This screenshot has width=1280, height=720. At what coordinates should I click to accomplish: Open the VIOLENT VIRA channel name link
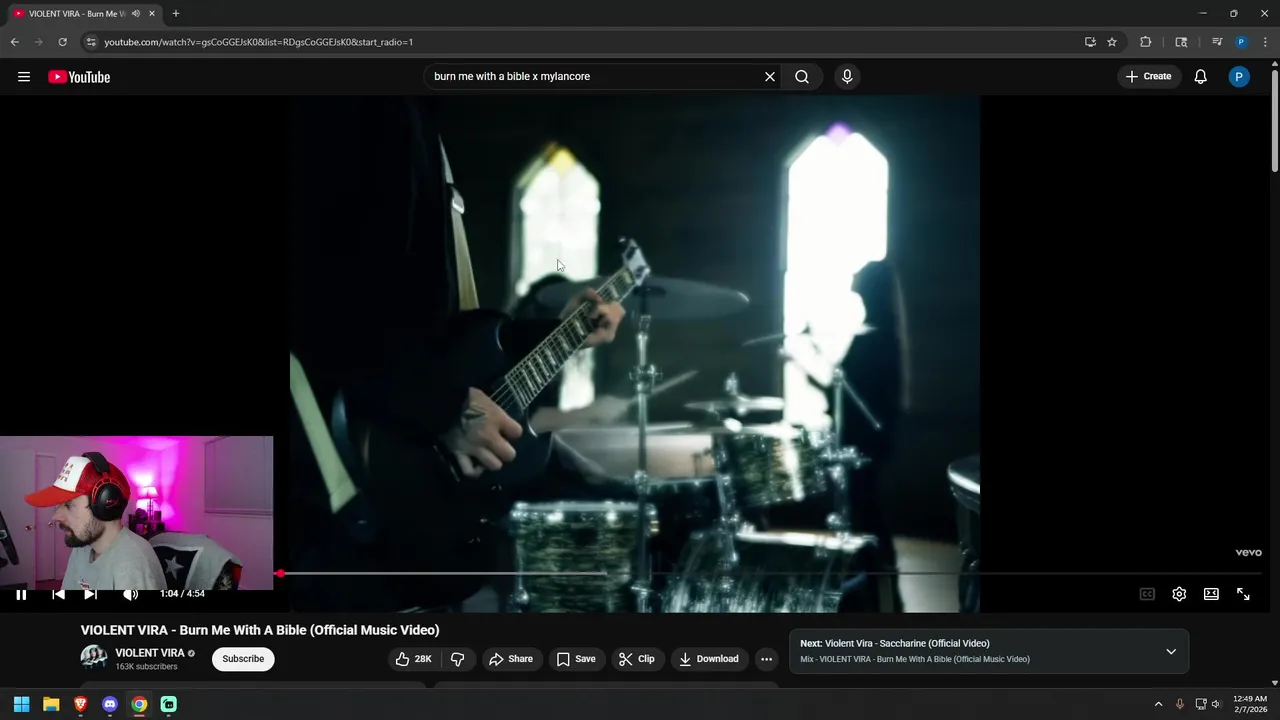pyautogui.click(x=150, y=653)
